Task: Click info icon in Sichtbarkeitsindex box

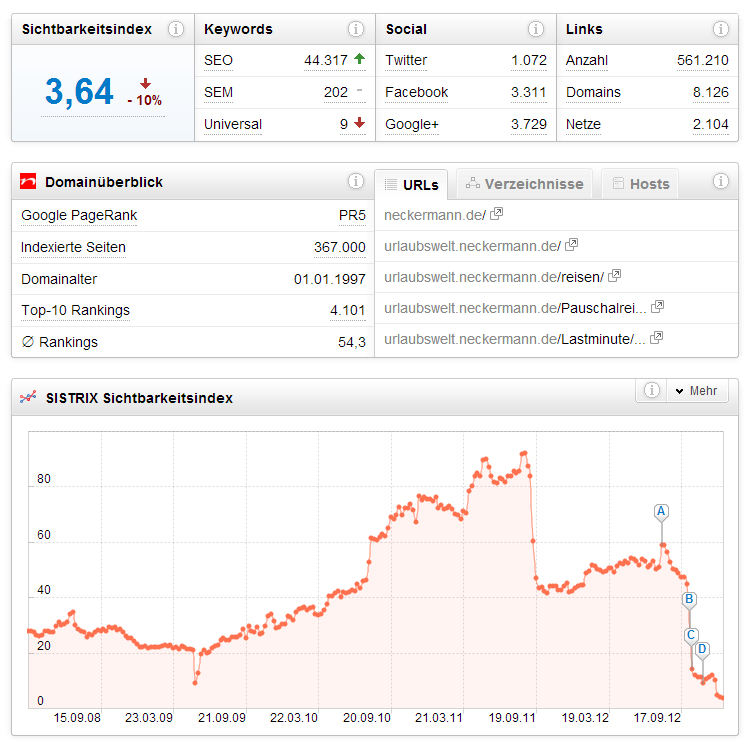Action: [x=176, y=29]
